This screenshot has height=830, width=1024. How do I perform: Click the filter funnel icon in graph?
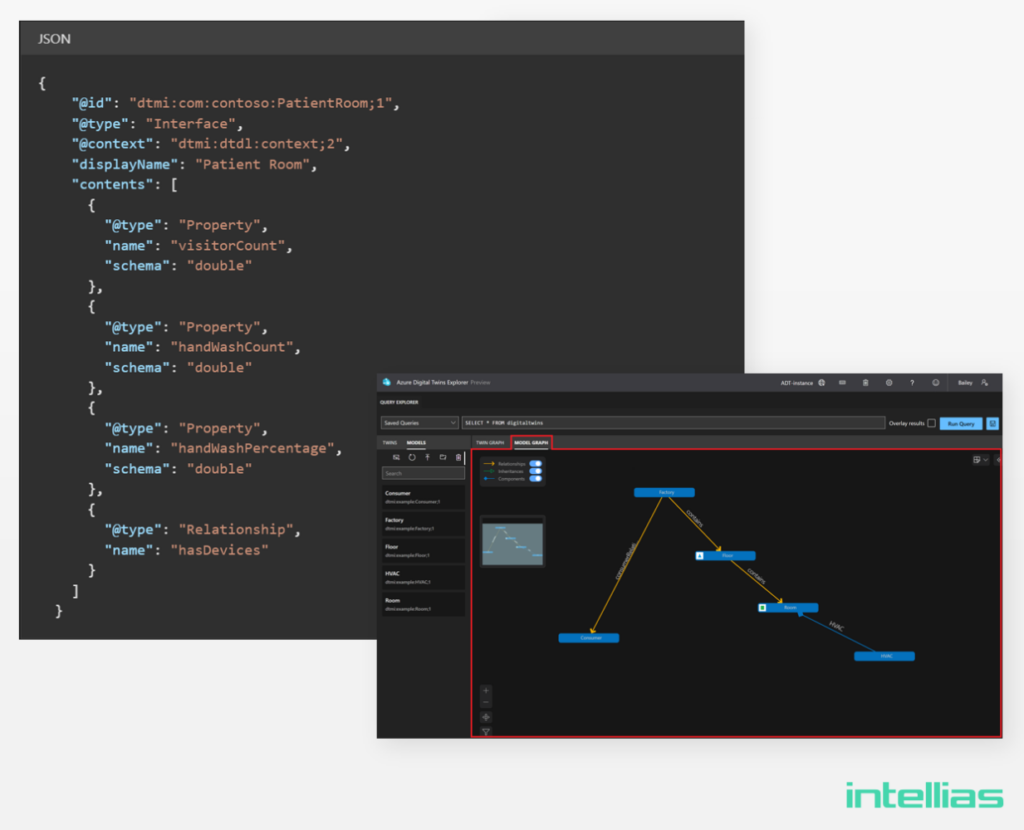pos(486,731)
